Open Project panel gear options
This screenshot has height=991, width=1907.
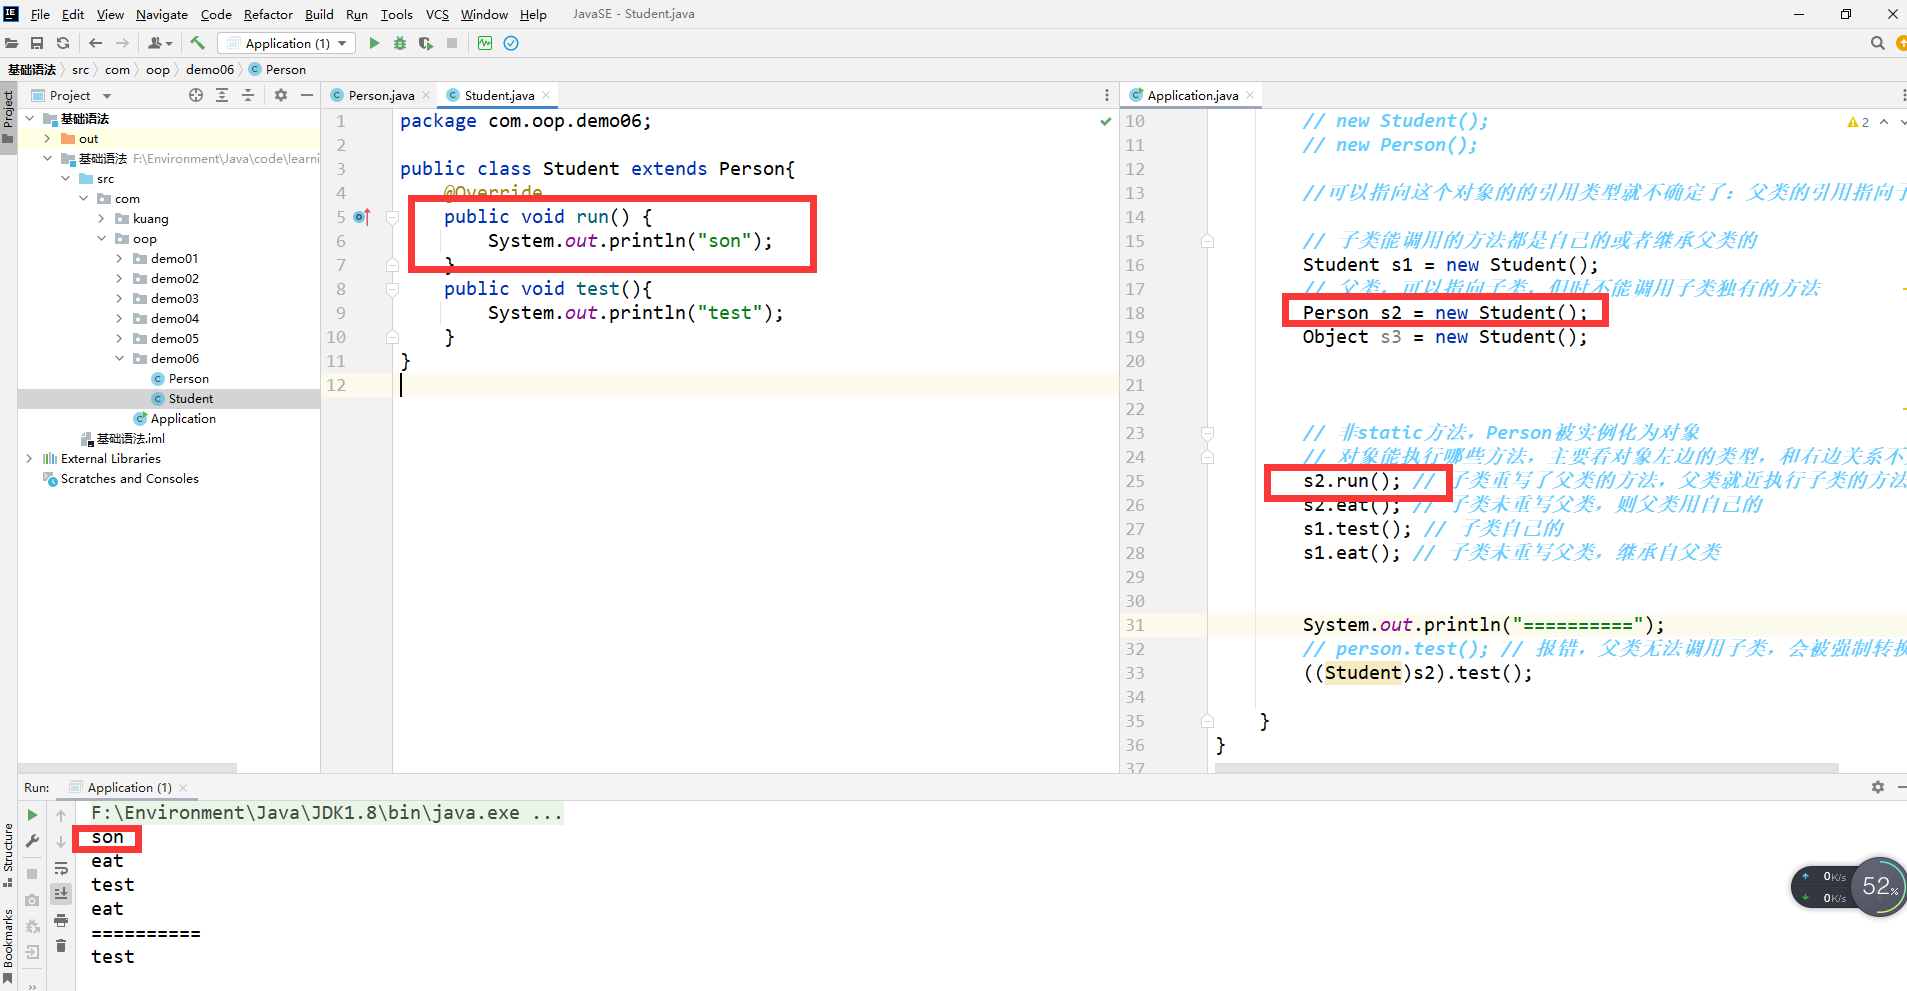[x=281, y=95]
